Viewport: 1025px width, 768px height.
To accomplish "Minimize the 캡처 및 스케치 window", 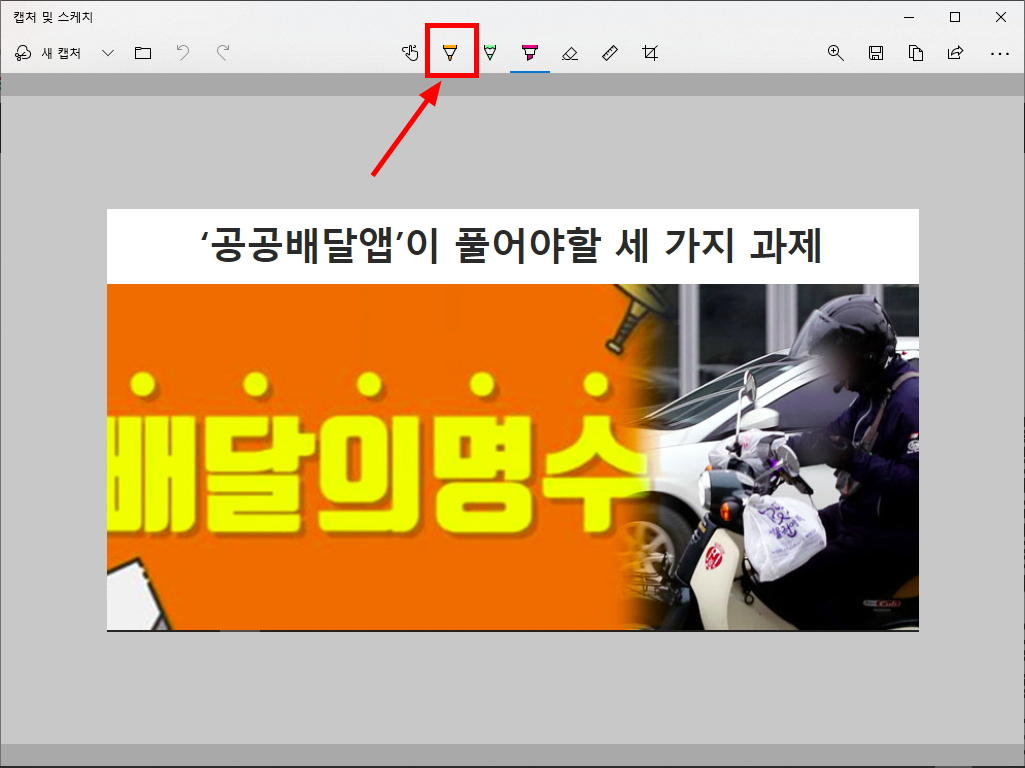I will click(909, 17).
